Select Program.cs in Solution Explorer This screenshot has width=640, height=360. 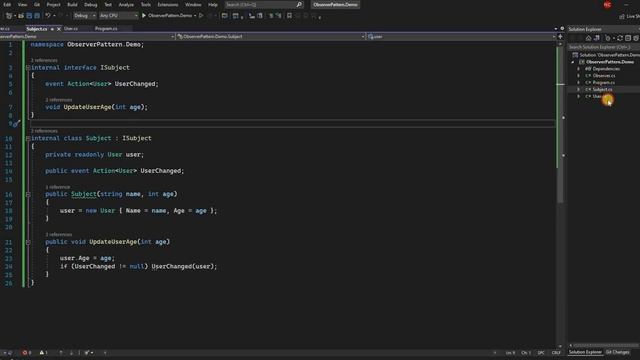click(x=604, y=82)
